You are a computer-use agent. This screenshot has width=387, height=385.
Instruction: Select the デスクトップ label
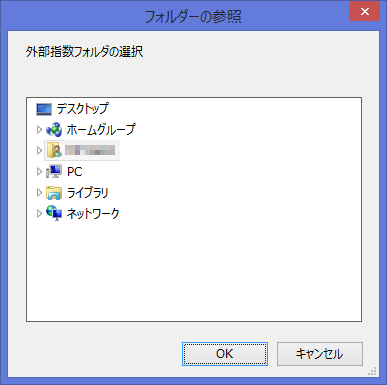pyautogui.click(x=82, y=109)
